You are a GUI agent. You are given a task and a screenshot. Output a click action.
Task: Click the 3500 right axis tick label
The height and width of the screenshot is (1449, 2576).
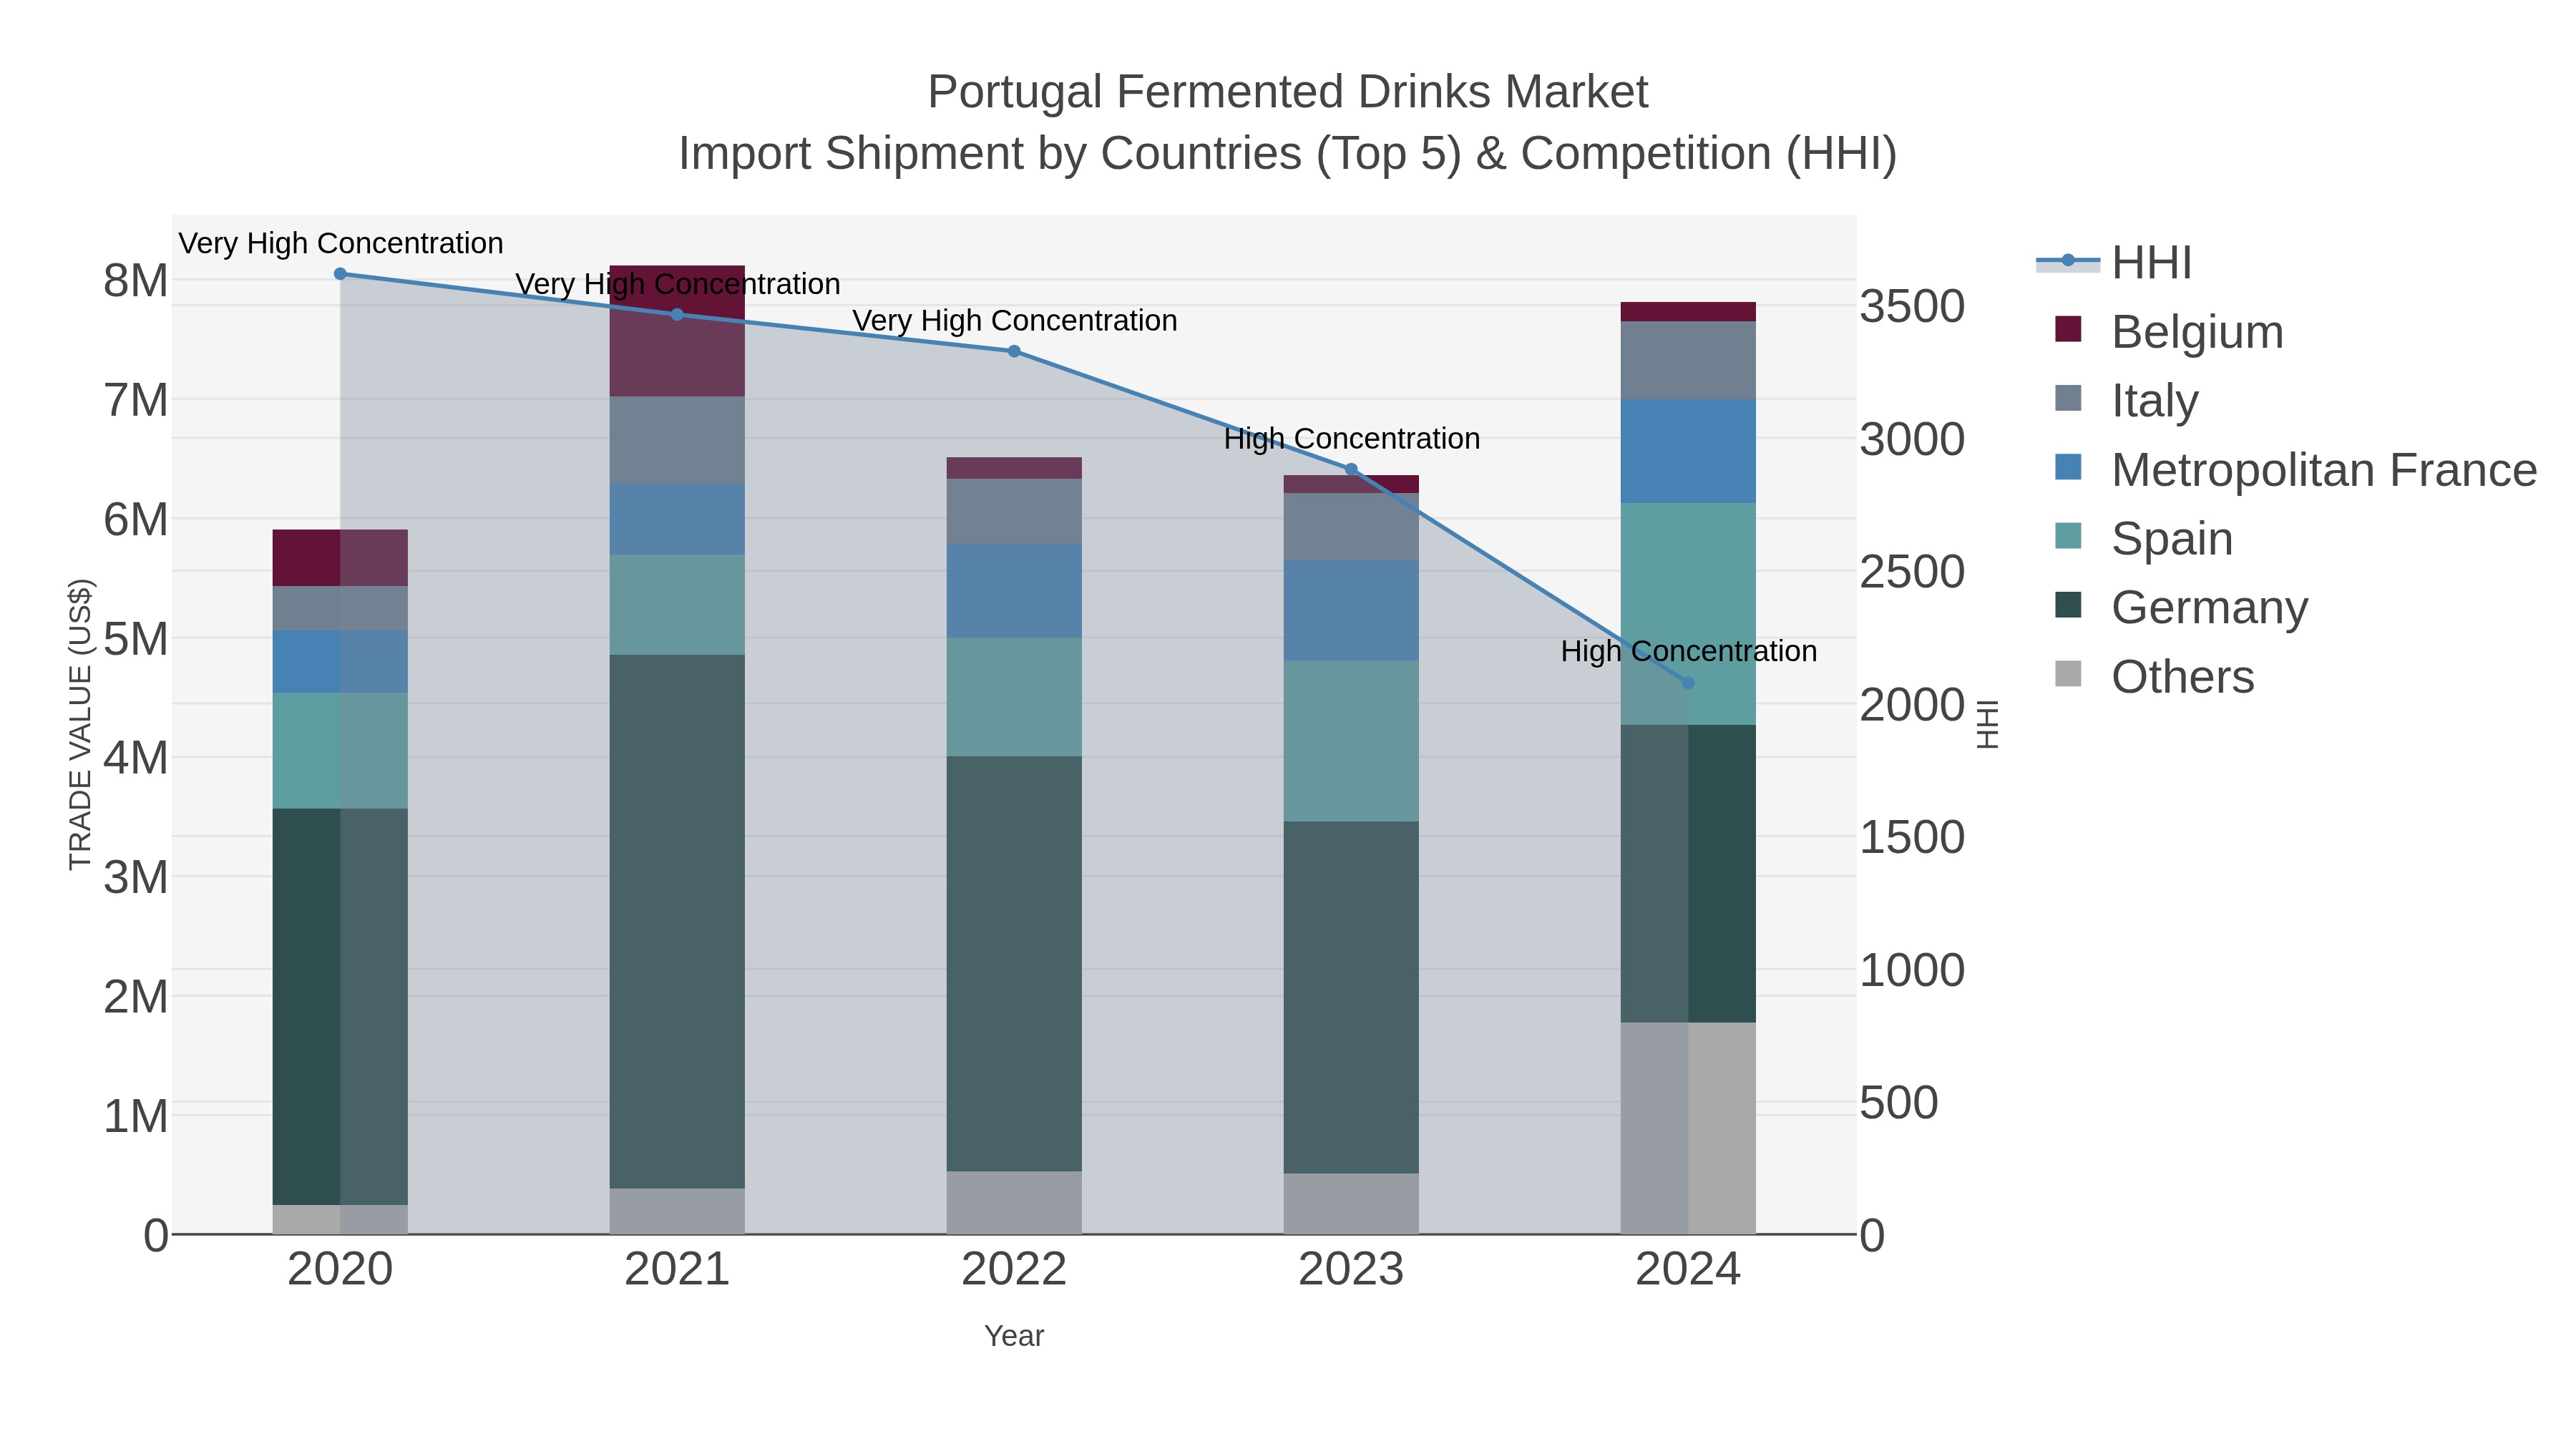pos(1912,306)
